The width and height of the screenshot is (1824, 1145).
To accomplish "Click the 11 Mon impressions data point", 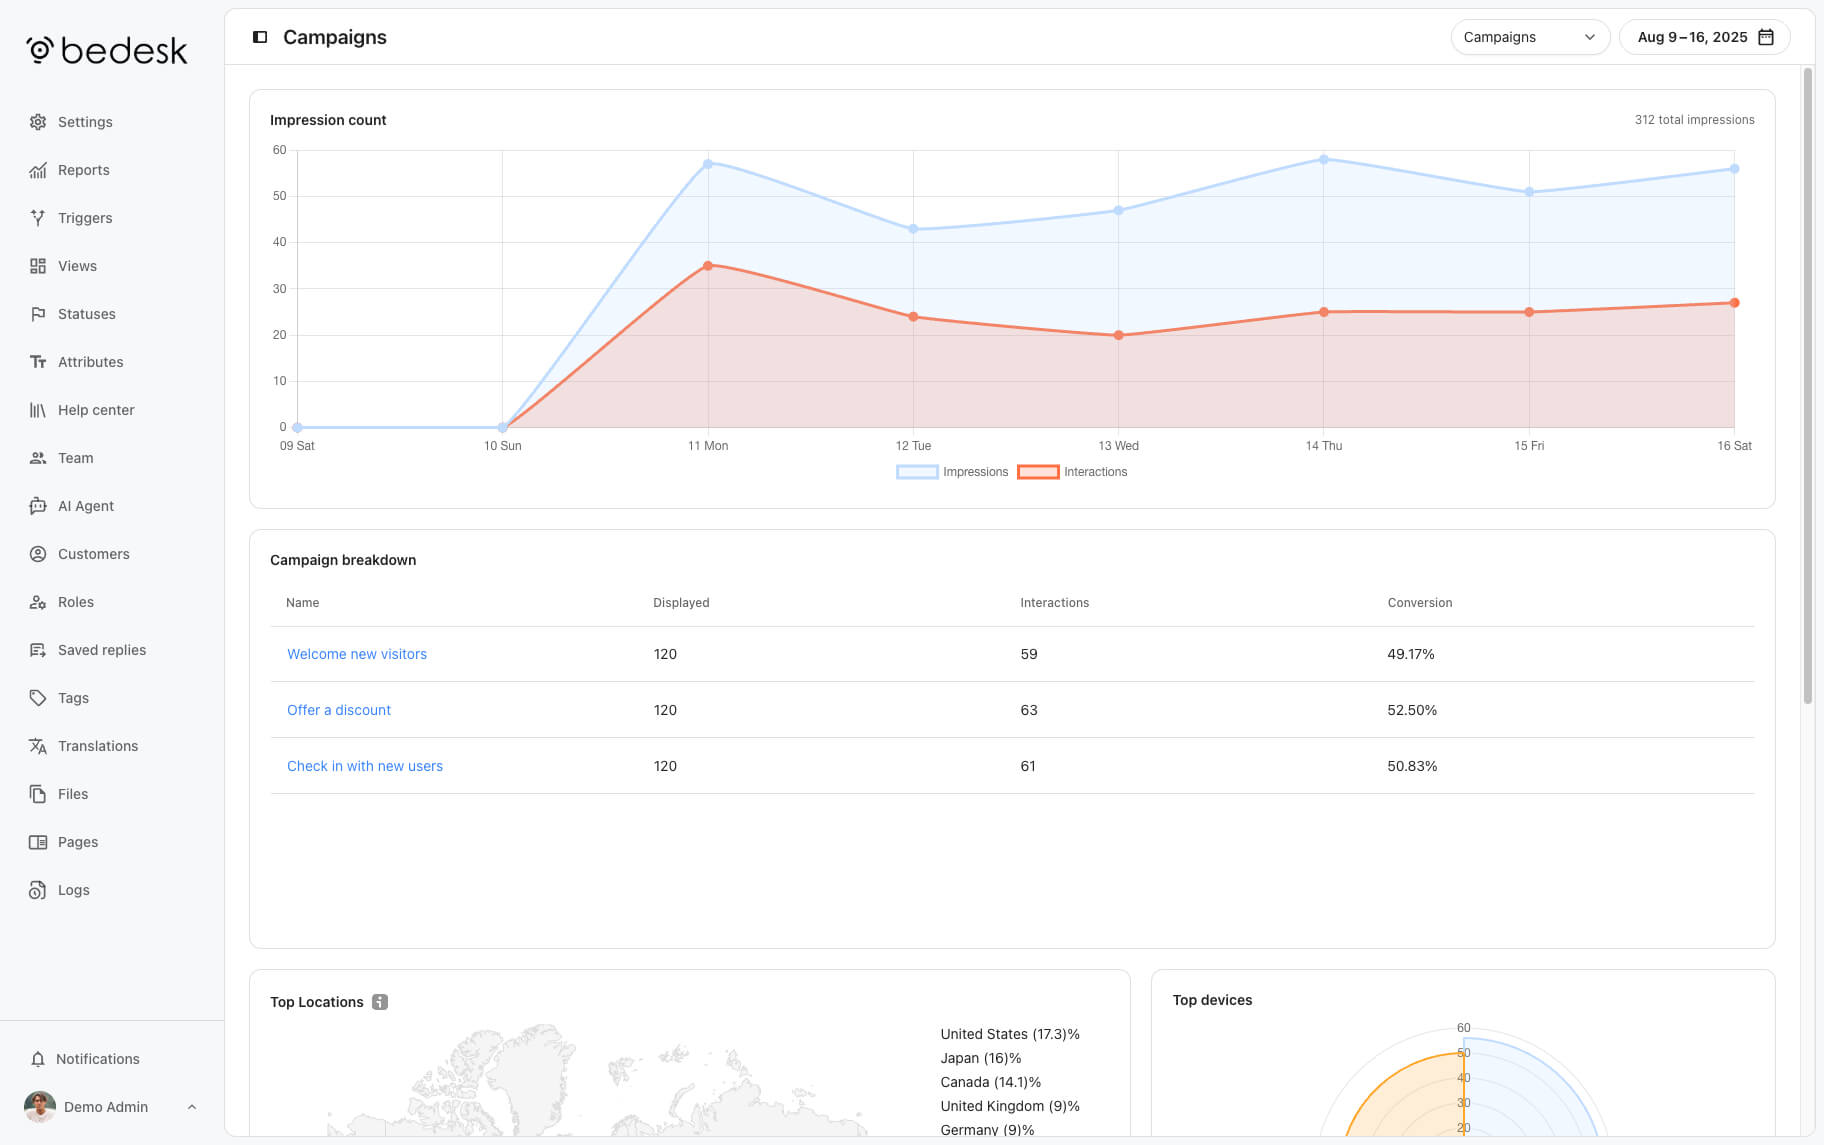I will [x=708, y=164].
